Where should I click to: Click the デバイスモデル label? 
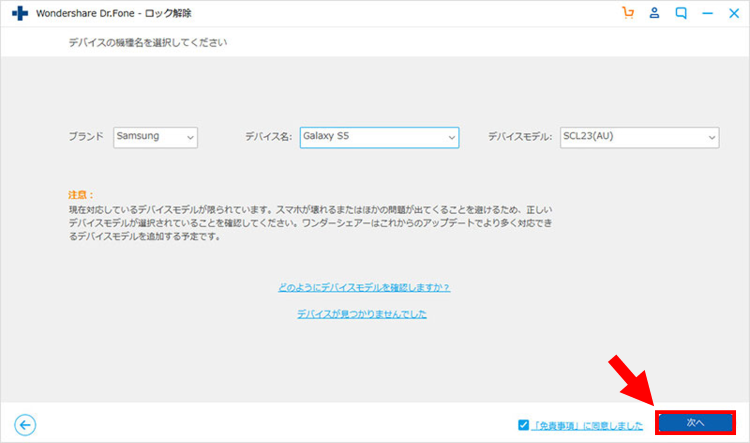click(520, 137)
